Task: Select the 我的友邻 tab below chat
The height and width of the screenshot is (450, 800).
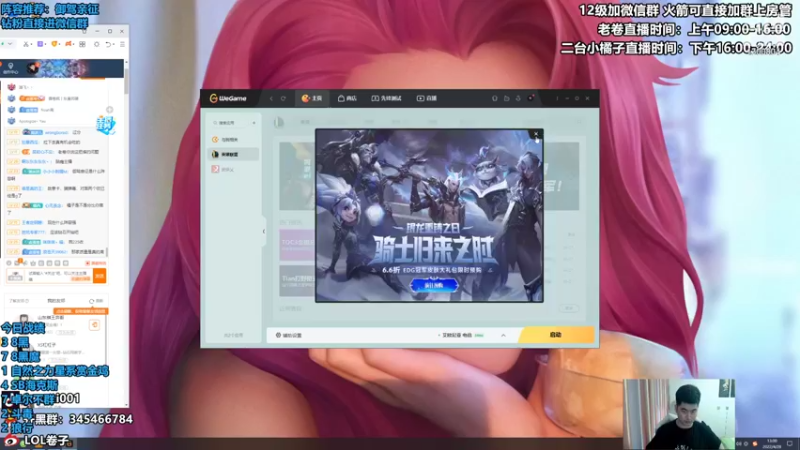Action: 57,301
